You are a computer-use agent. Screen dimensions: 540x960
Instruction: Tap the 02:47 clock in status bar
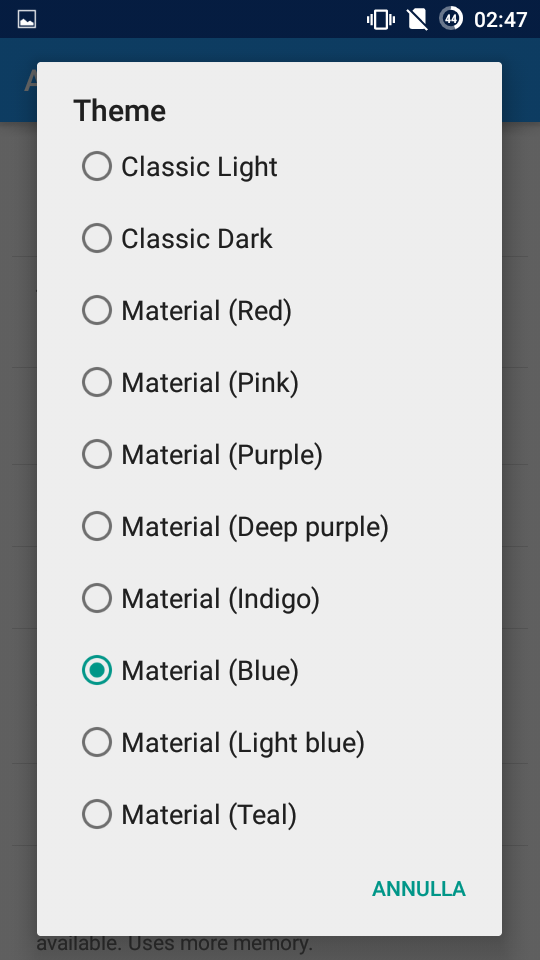pos(501,20)
